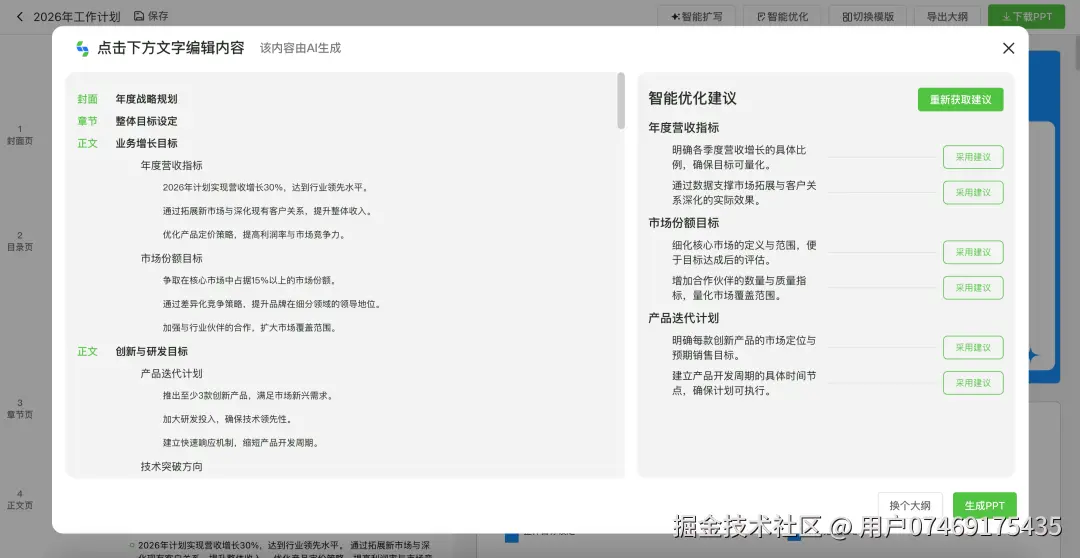The width and height of the screenshot is (1080, 558).
Task: Click the green 生成PPT button
Action: [984, 506]
